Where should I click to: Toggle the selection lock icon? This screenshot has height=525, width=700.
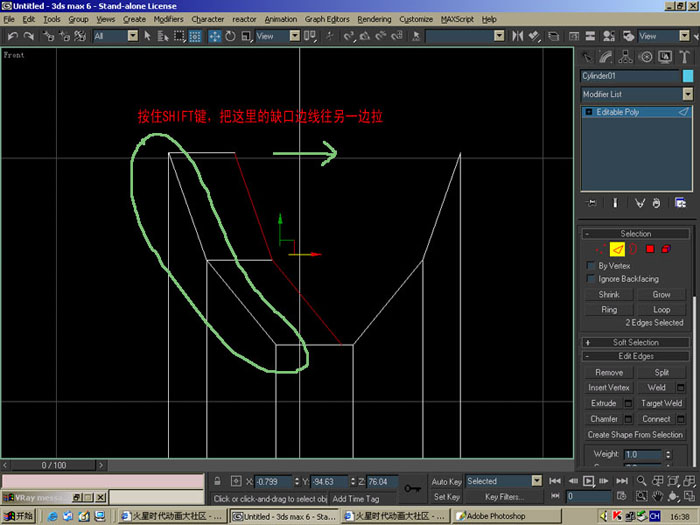click(217, 481)
